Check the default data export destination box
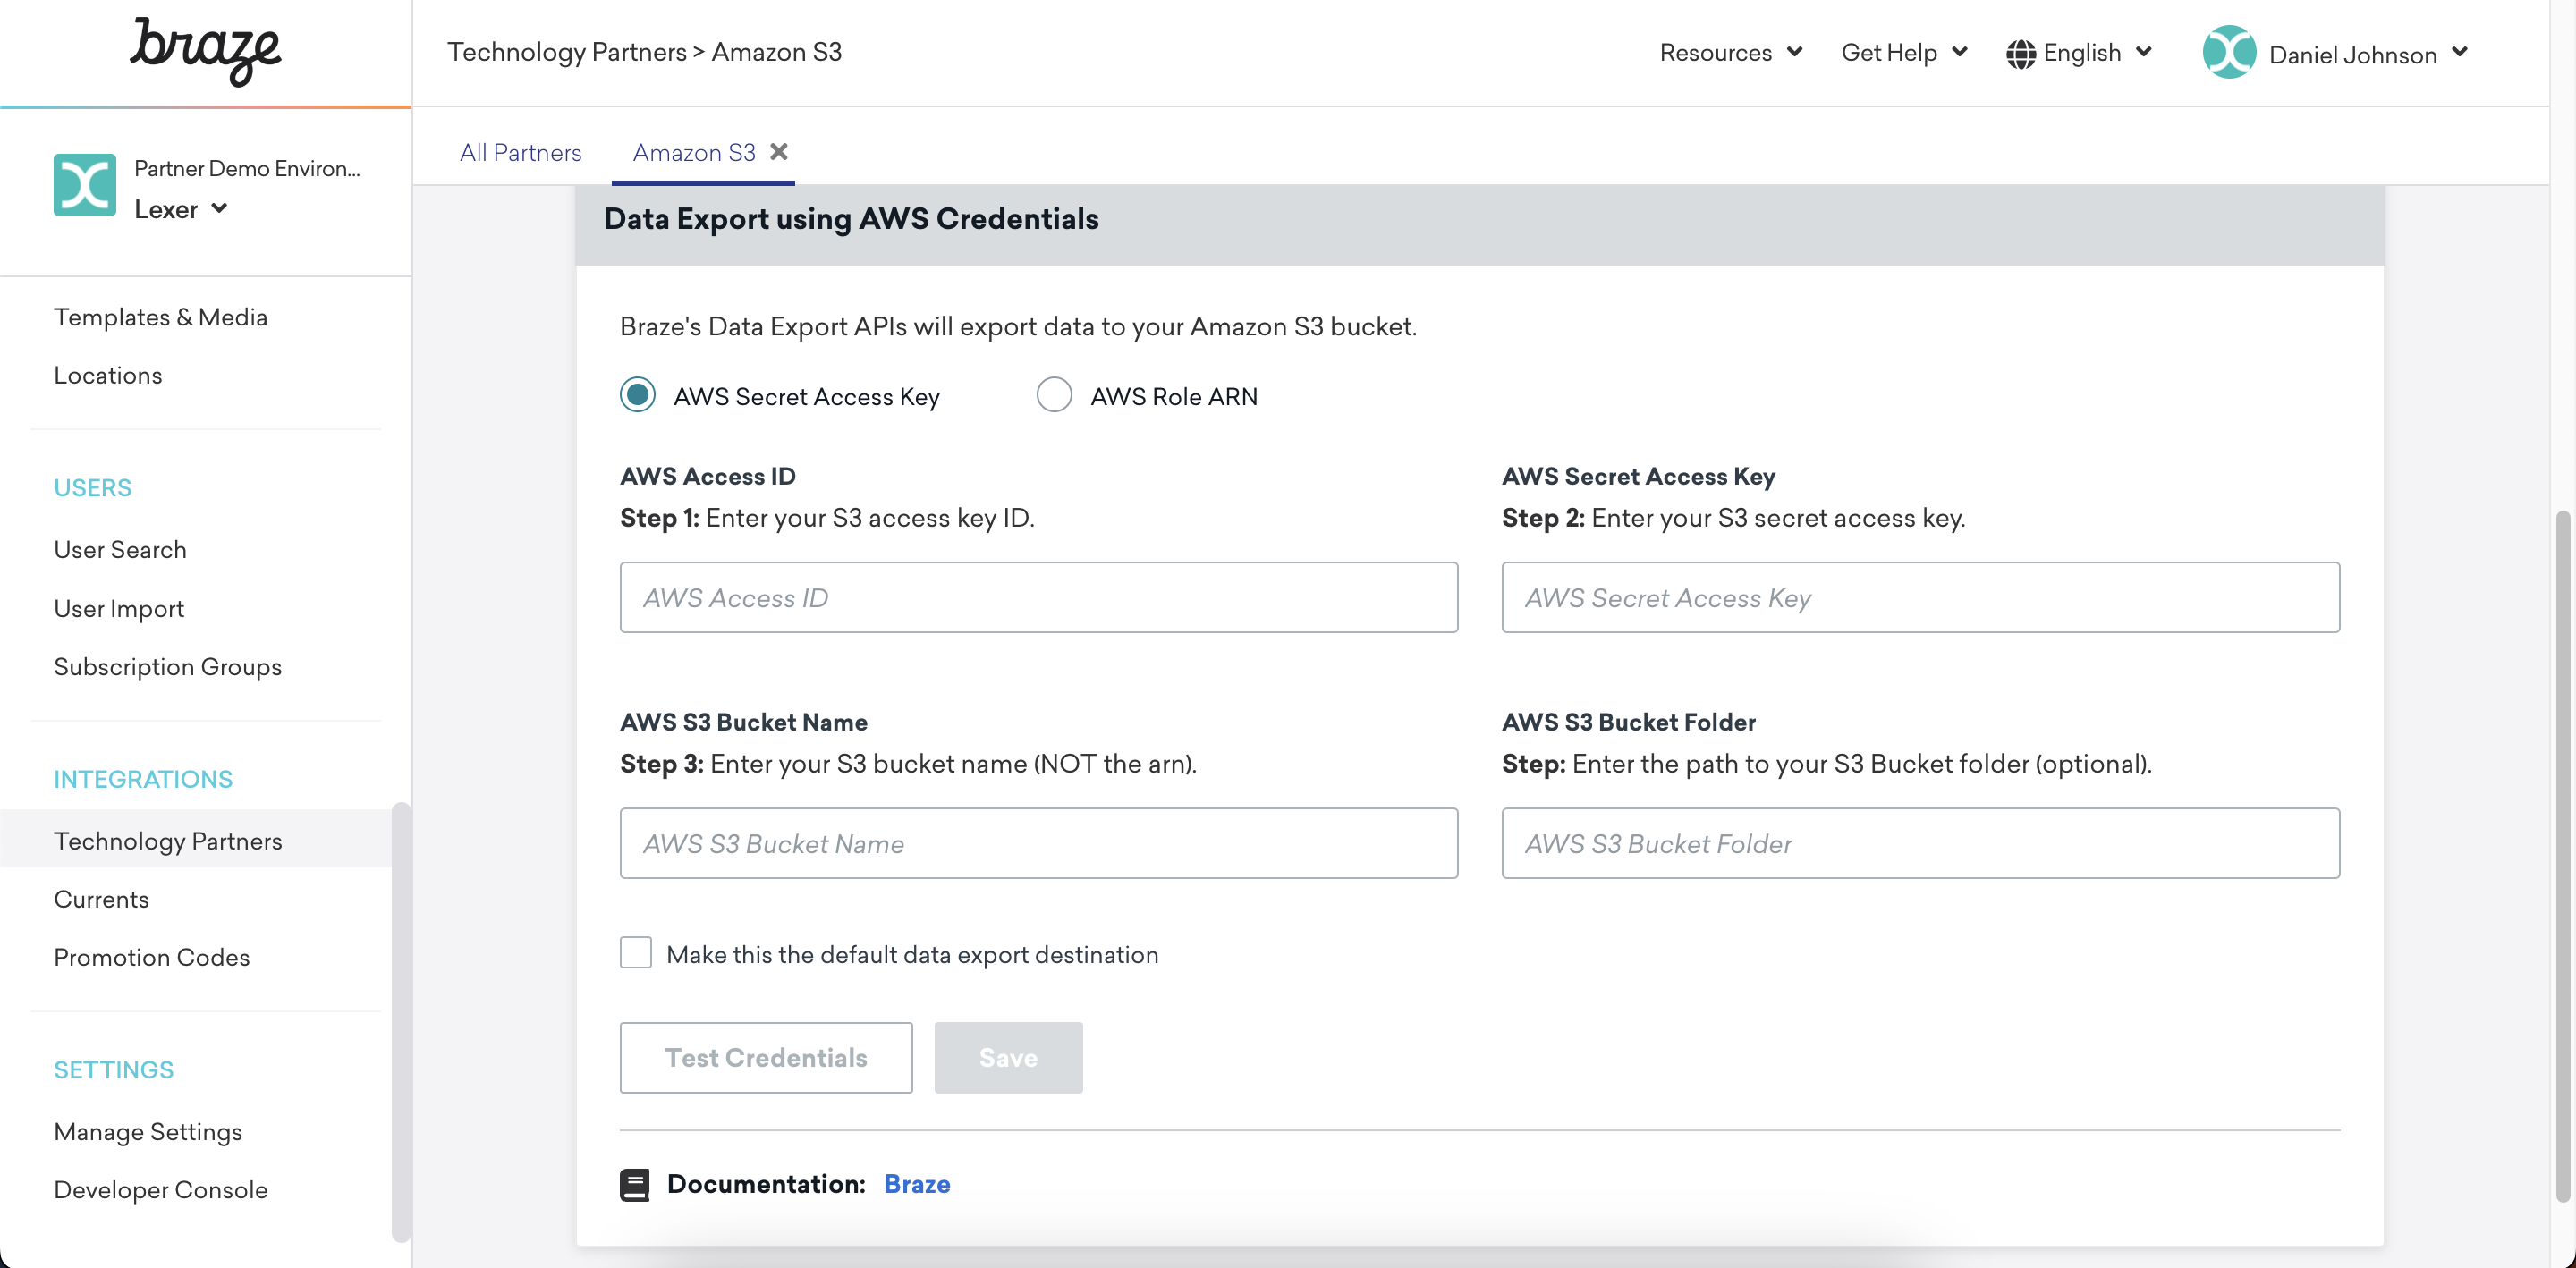This screenshot has width=2576, height=1268. pyautogui.click(x=636, y=953)
